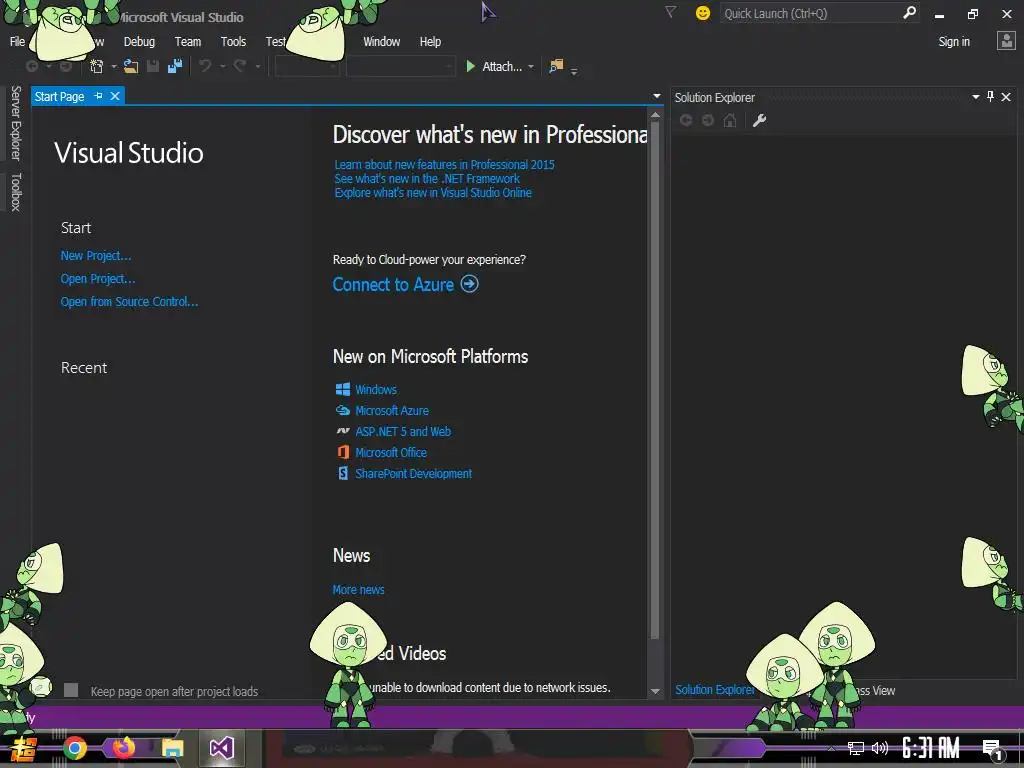Click the Visual Studio taskbar icon
Viewport: 1024px width, 768px height.
[221, 748]
